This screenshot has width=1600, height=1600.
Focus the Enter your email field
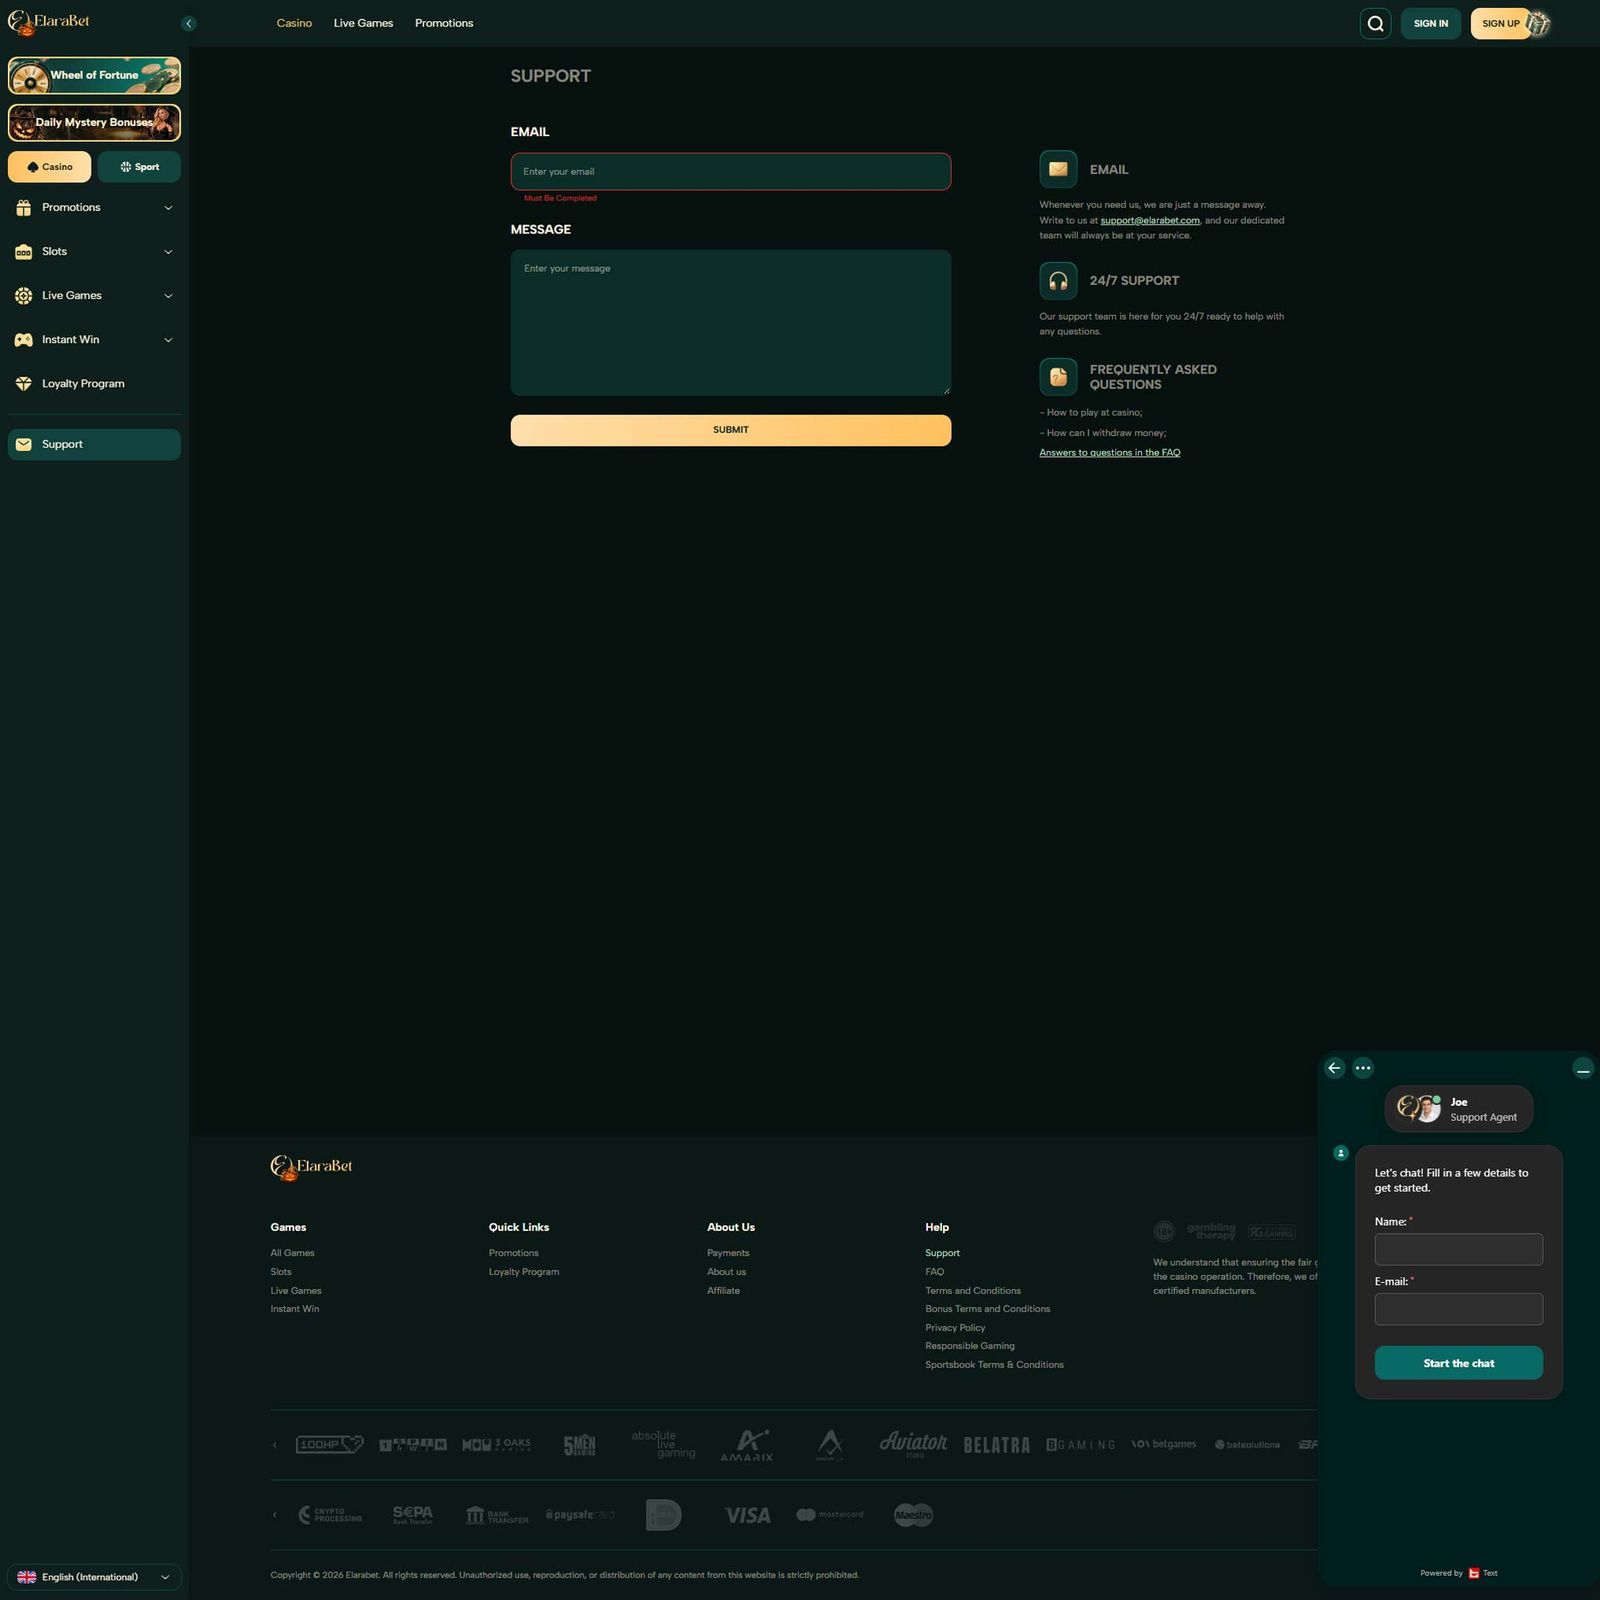click(x=731, y=171)
